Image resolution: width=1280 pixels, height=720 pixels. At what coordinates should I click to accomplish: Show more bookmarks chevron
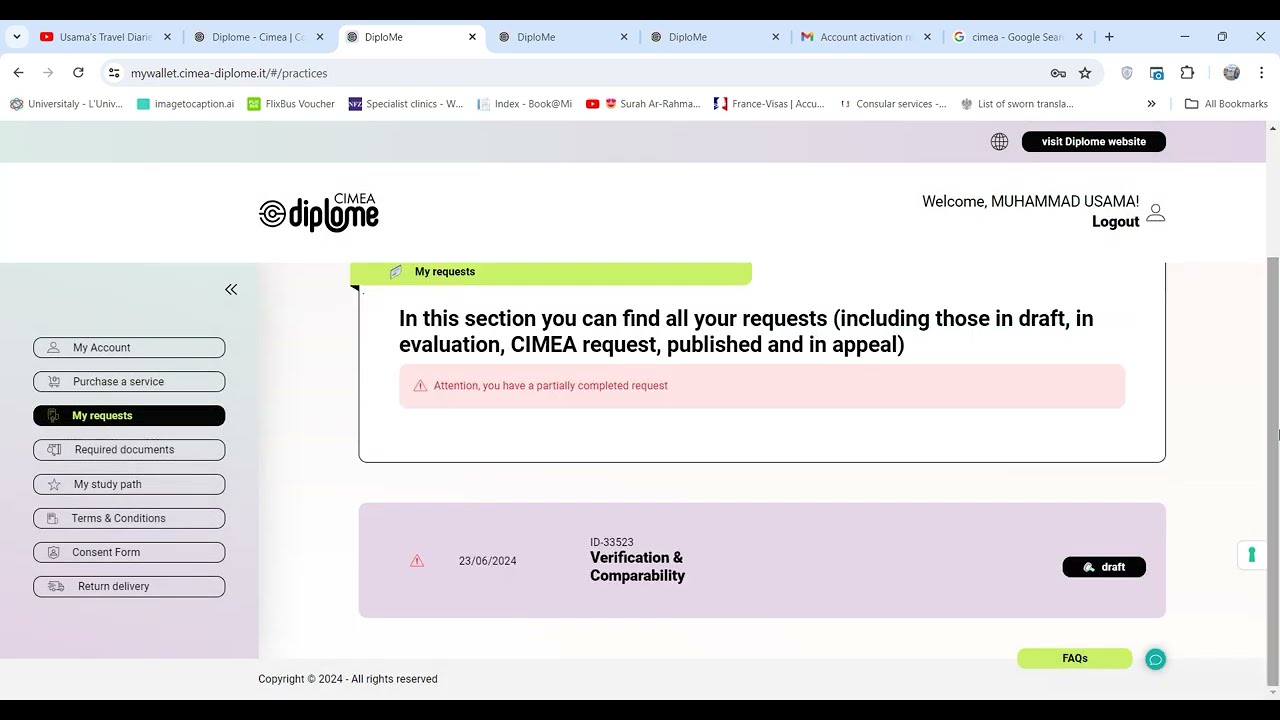point(1151,104)
